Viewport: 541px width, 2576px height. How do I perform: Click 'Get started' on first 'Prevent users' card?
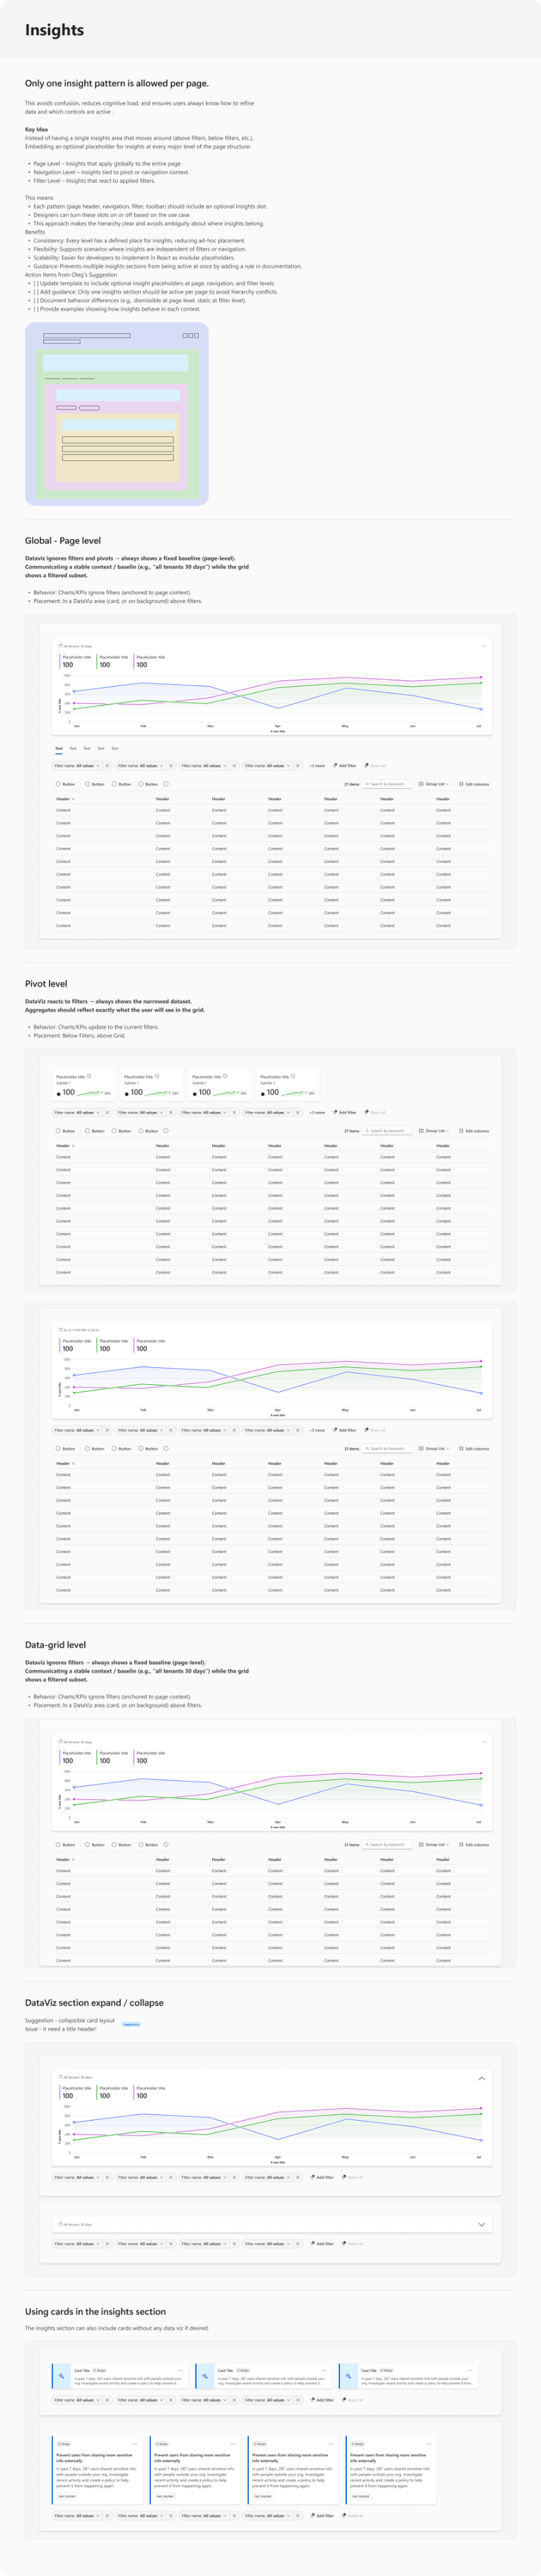67,2496
